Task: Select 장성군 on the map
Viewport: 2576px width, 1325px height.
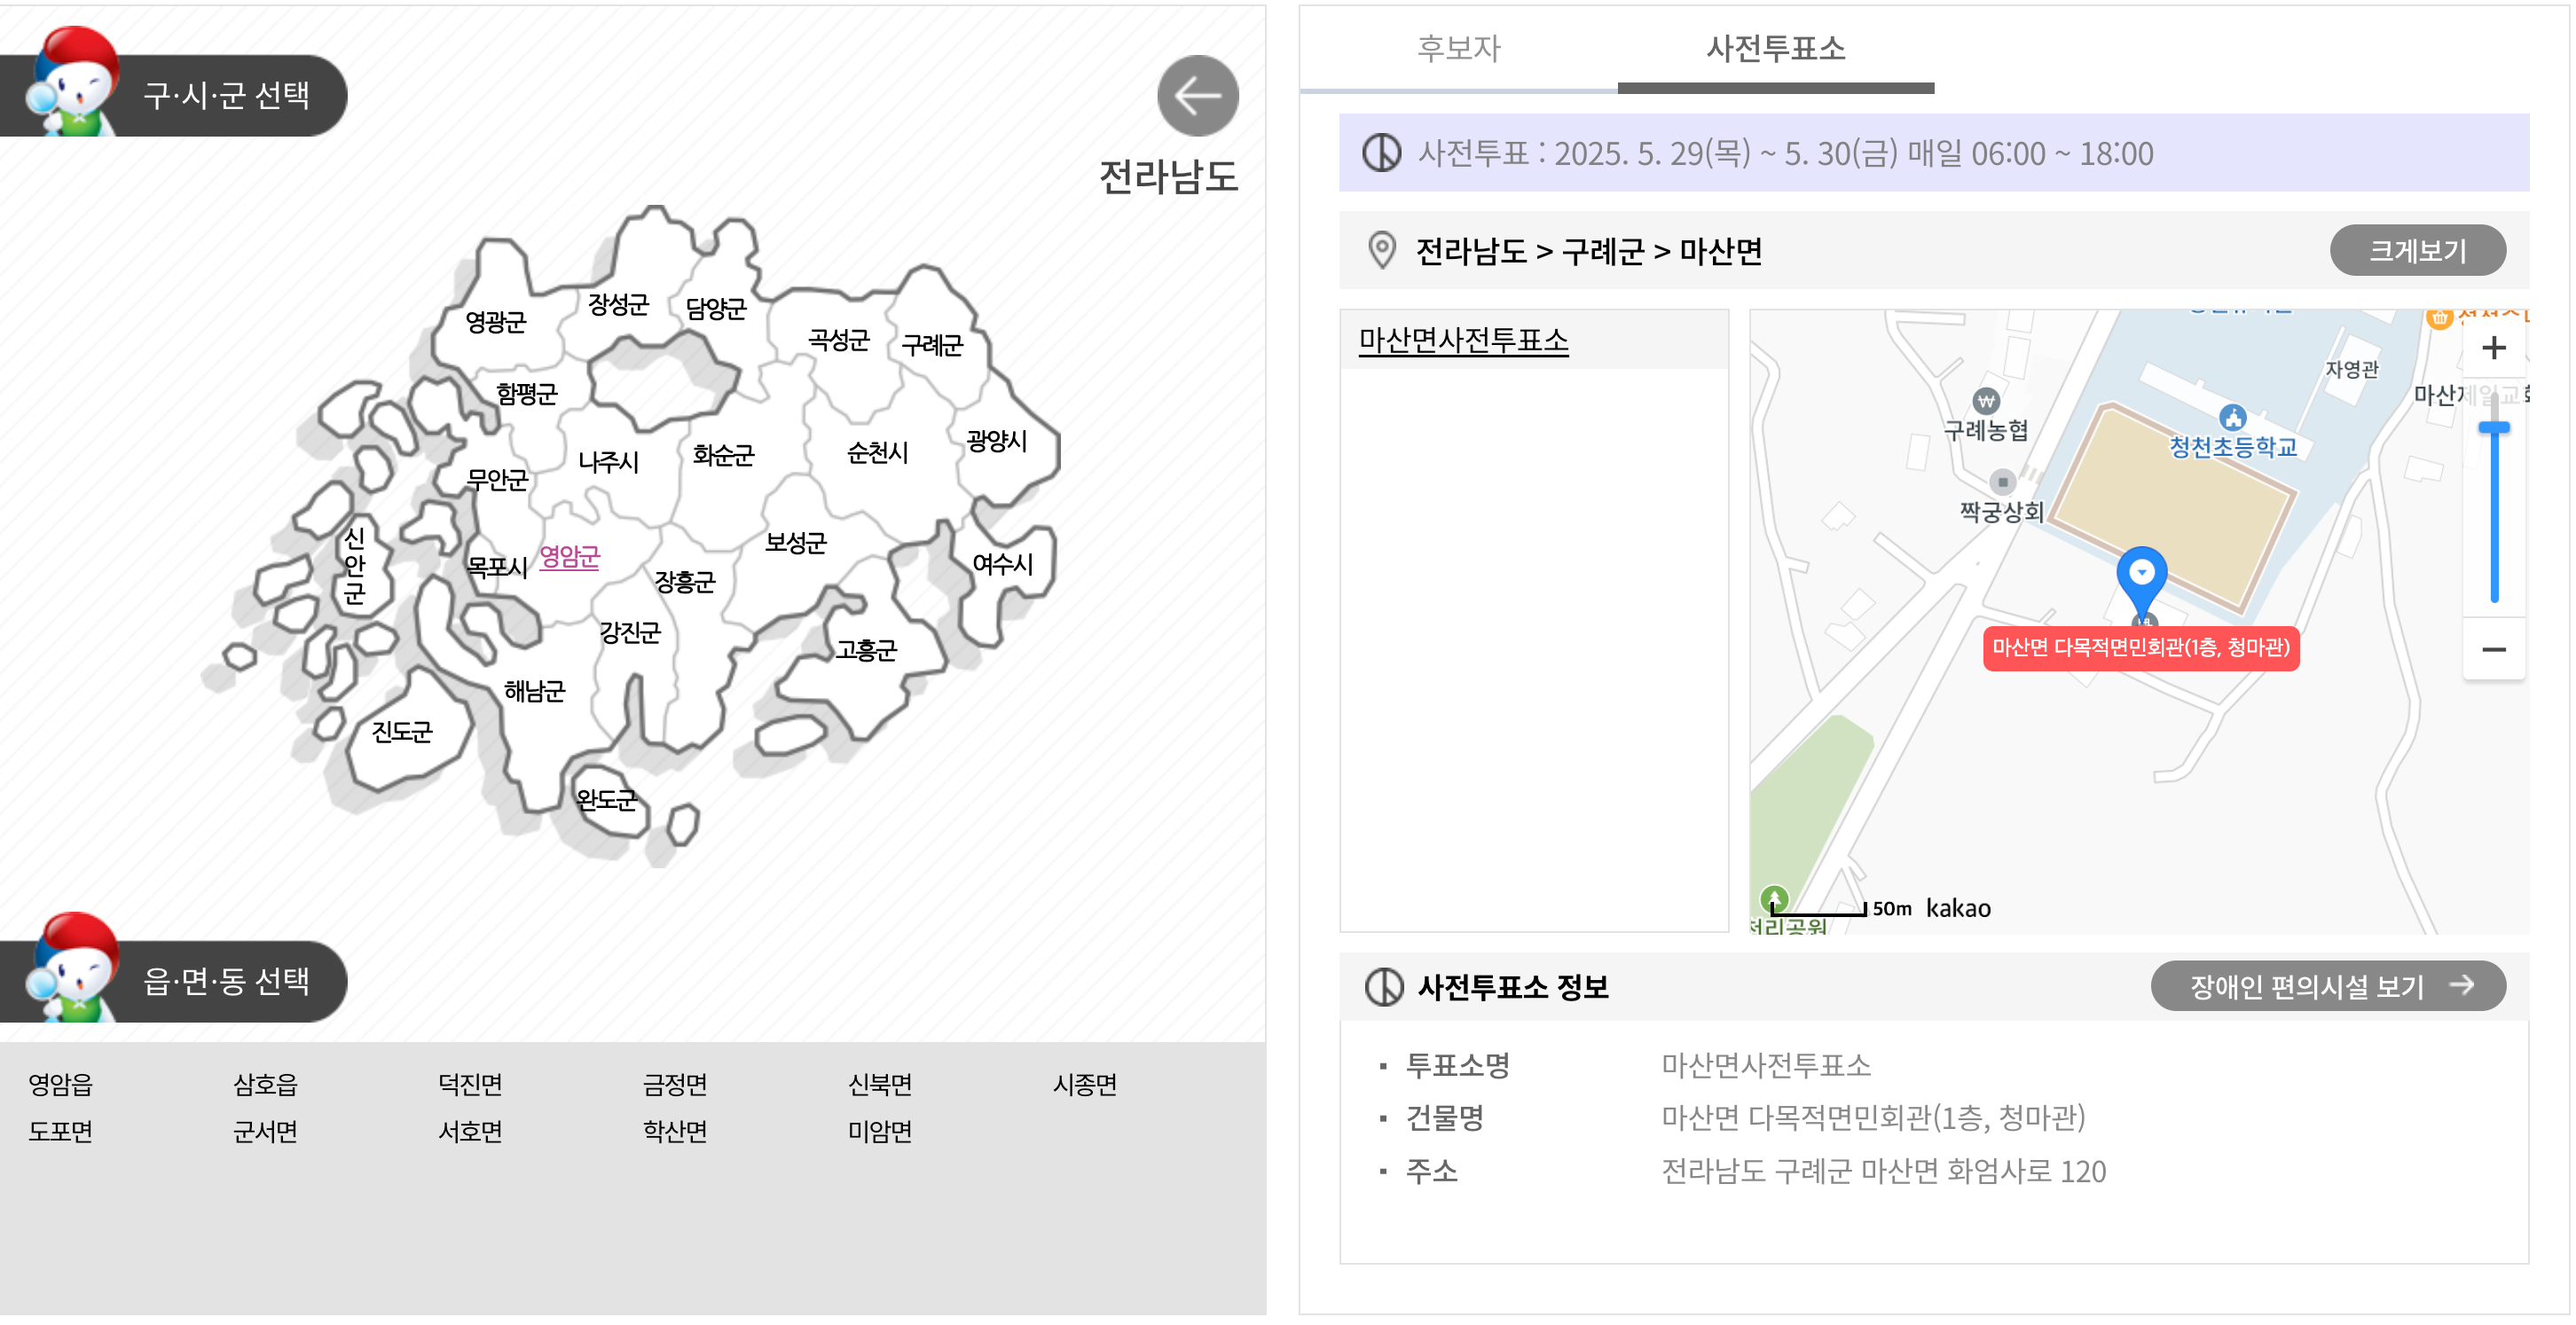Action: pyautogui.click(x=618, y=304)
